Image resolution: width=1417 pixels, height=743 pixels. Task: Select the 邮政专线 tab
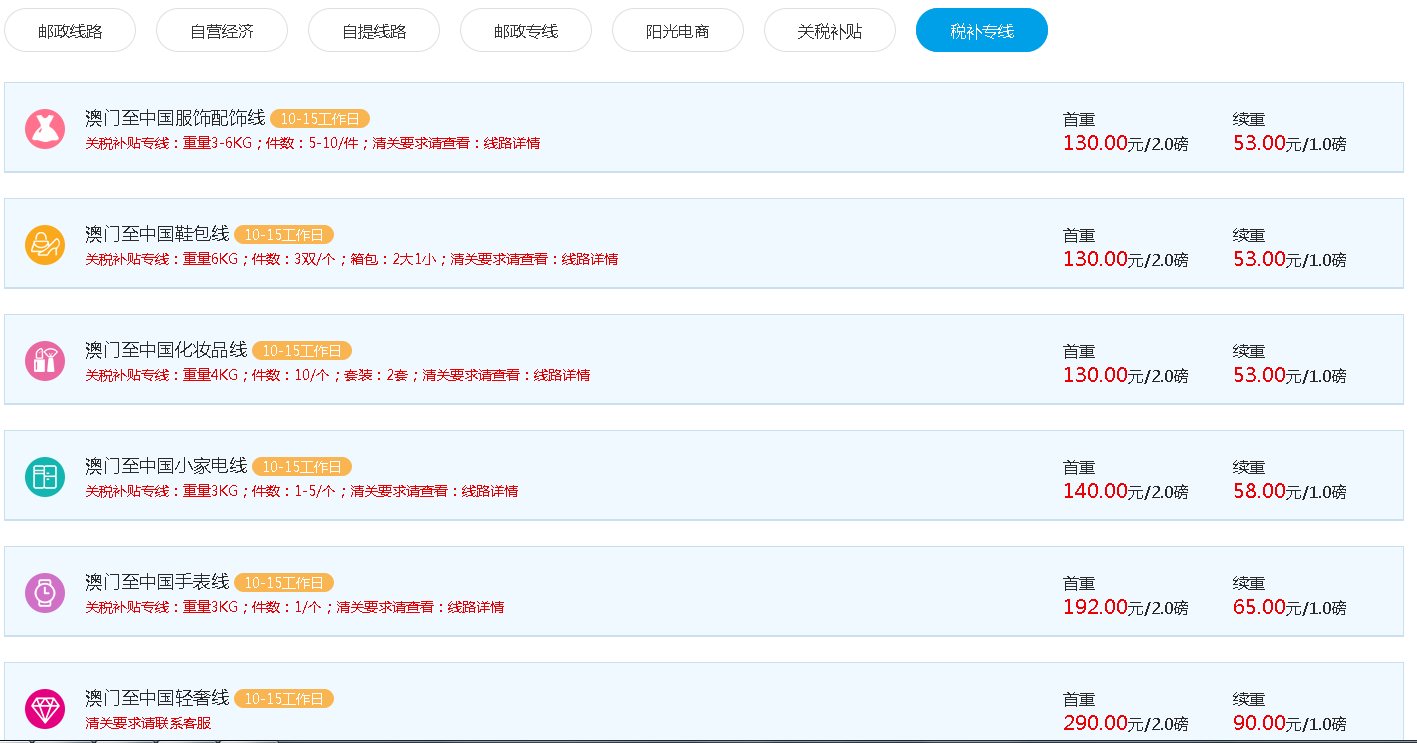[526, 31]
